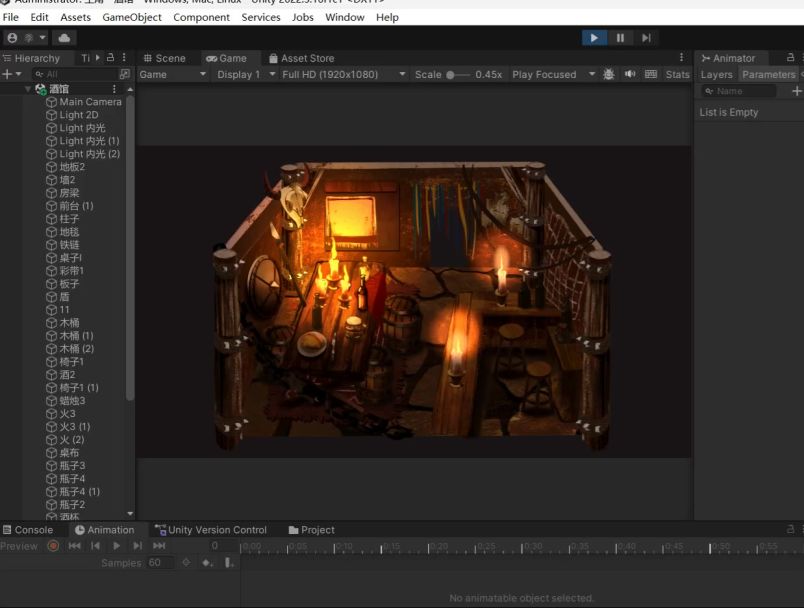Viewport: 804px width, 608px height.
Task: Toggle the bug debug icon in Game view
Action: [609, 74]
